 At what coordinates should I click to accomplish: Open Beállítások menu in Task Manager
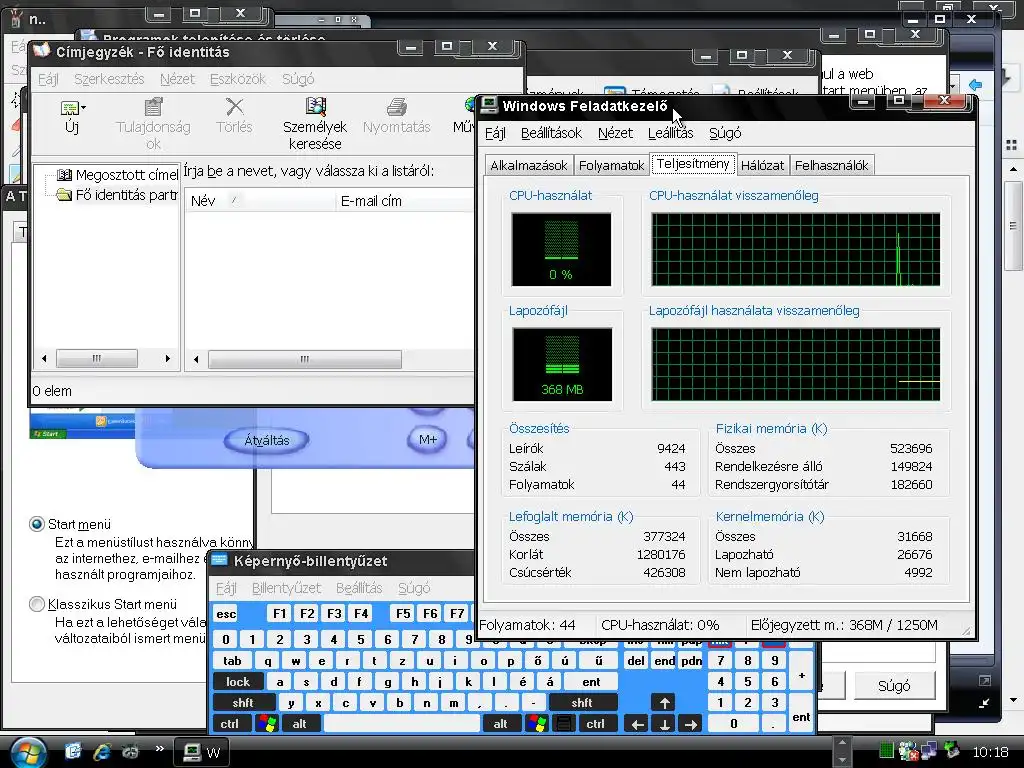(551, 133)
